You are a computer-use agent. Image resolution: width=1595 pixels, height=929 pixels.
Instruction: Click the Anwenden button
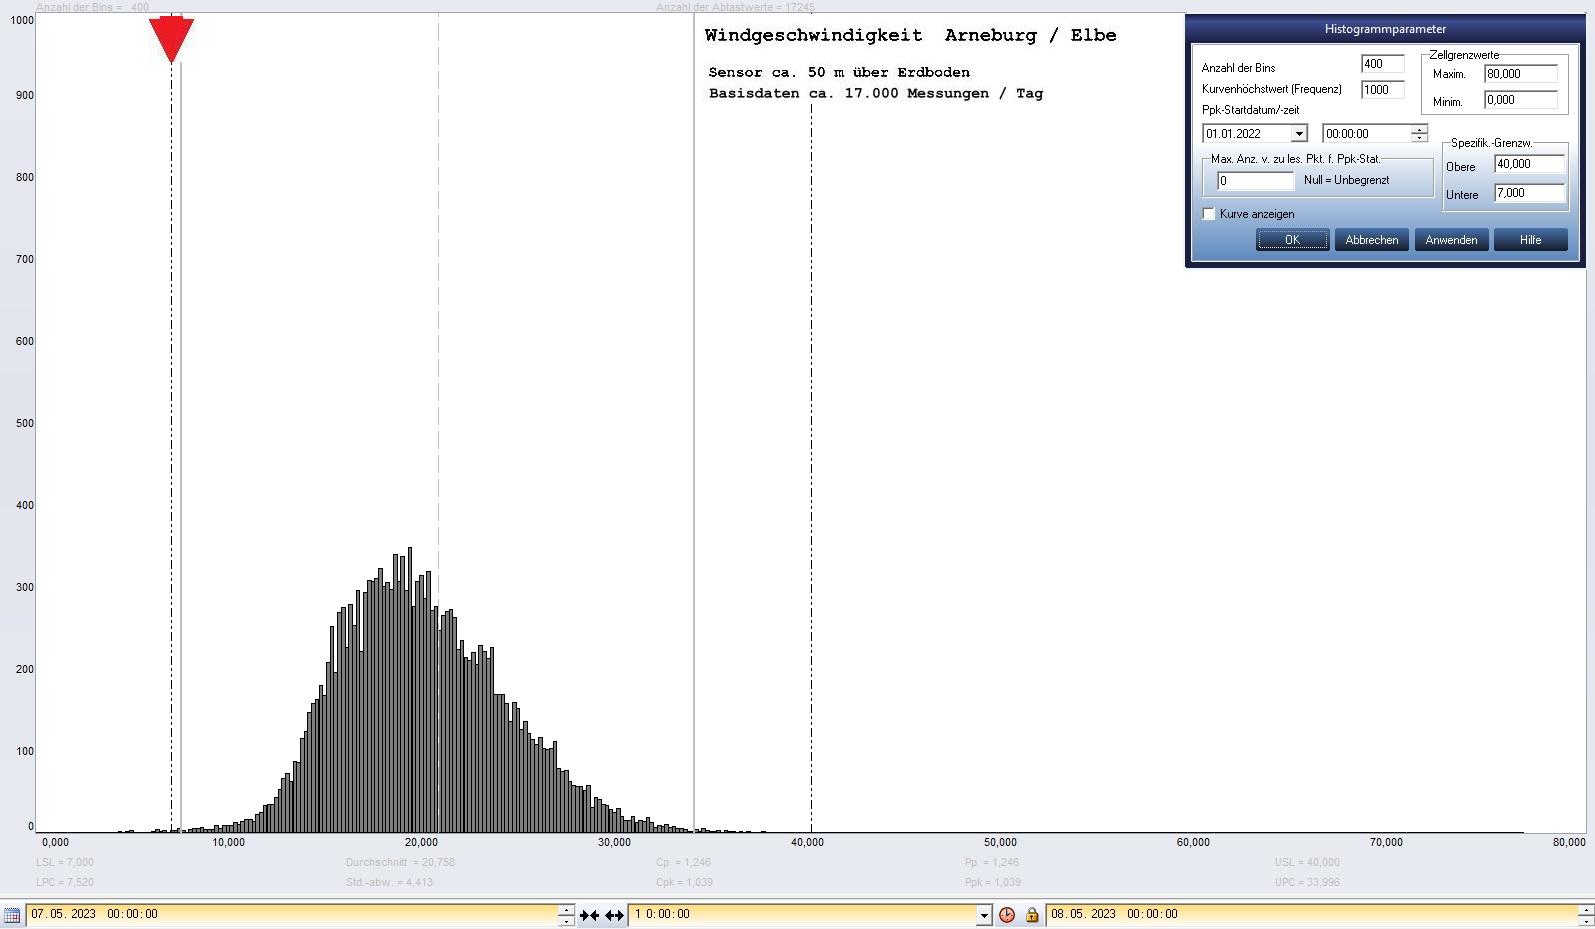(1451, 240)
